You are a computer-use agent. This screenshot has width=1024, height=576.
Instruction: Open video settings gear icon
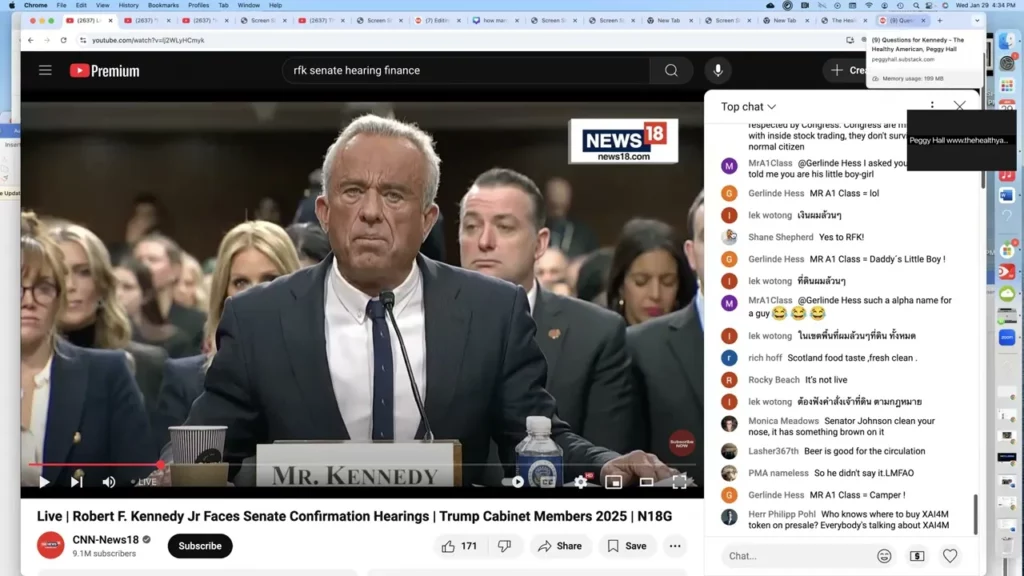580,482
